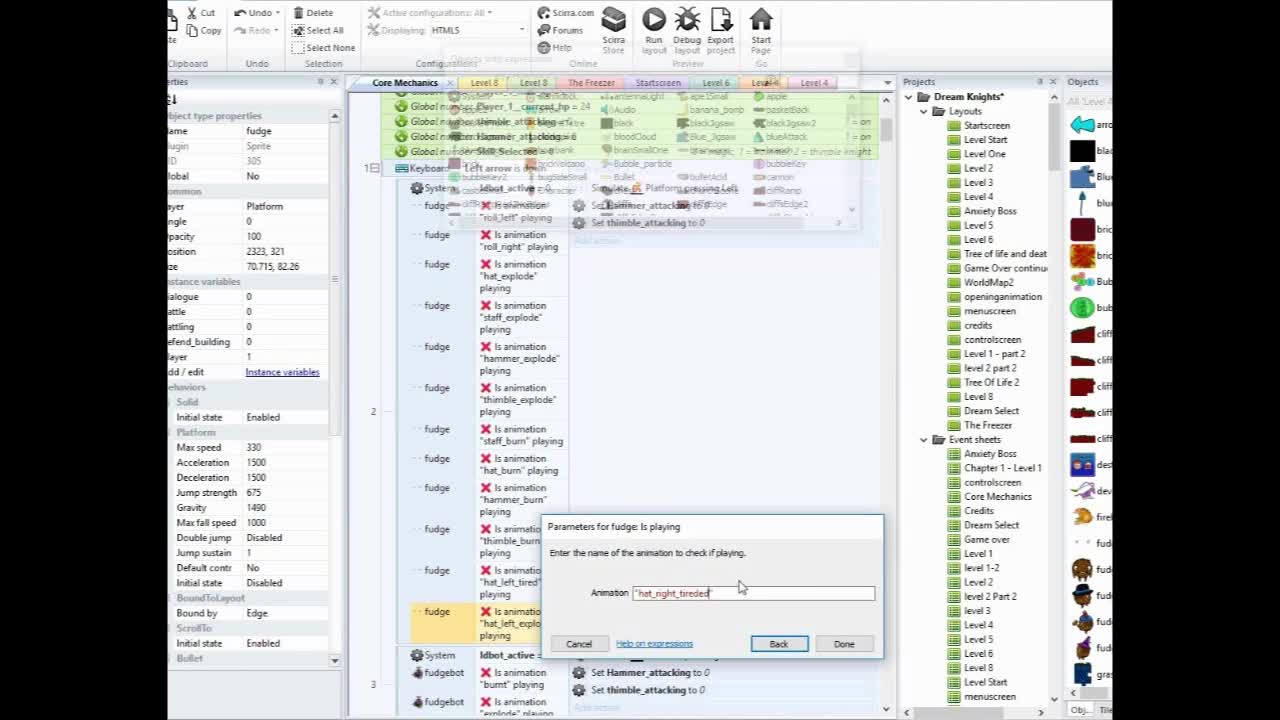
Task: Select the blue jigsaw object thumbnail
Action: click(1082, 177)
